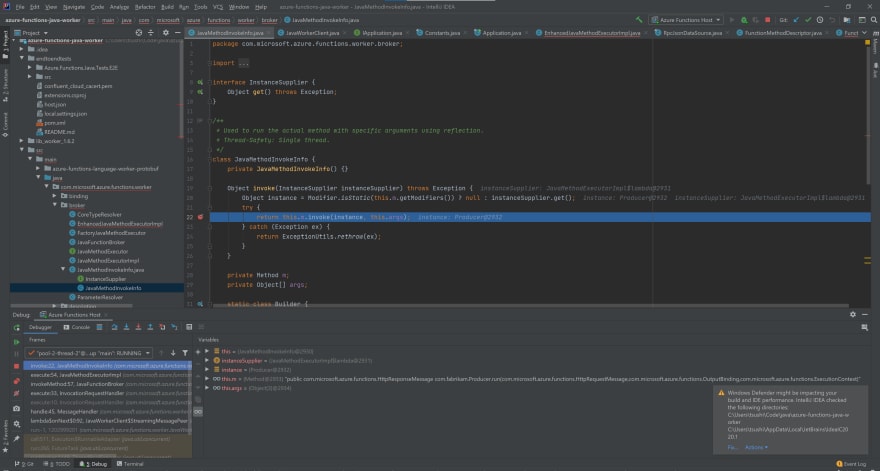
Task: Open the VCS menu
Action: pos(218,7)
